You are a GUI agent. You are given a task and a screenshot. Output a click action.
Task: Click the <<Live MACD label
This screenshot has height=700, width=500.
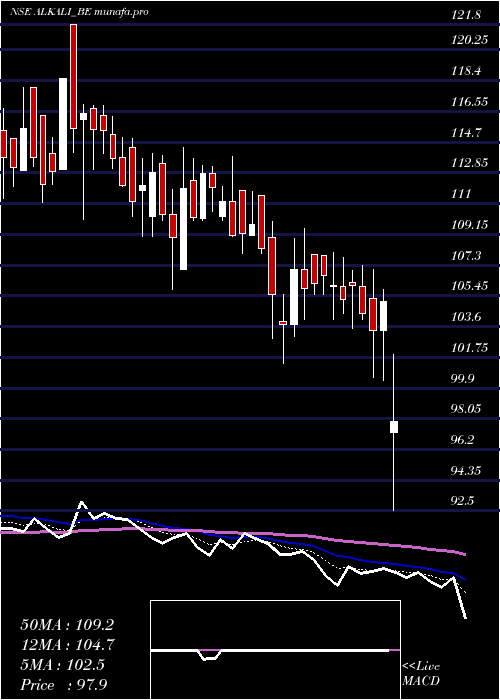click(x=421, y=674)
